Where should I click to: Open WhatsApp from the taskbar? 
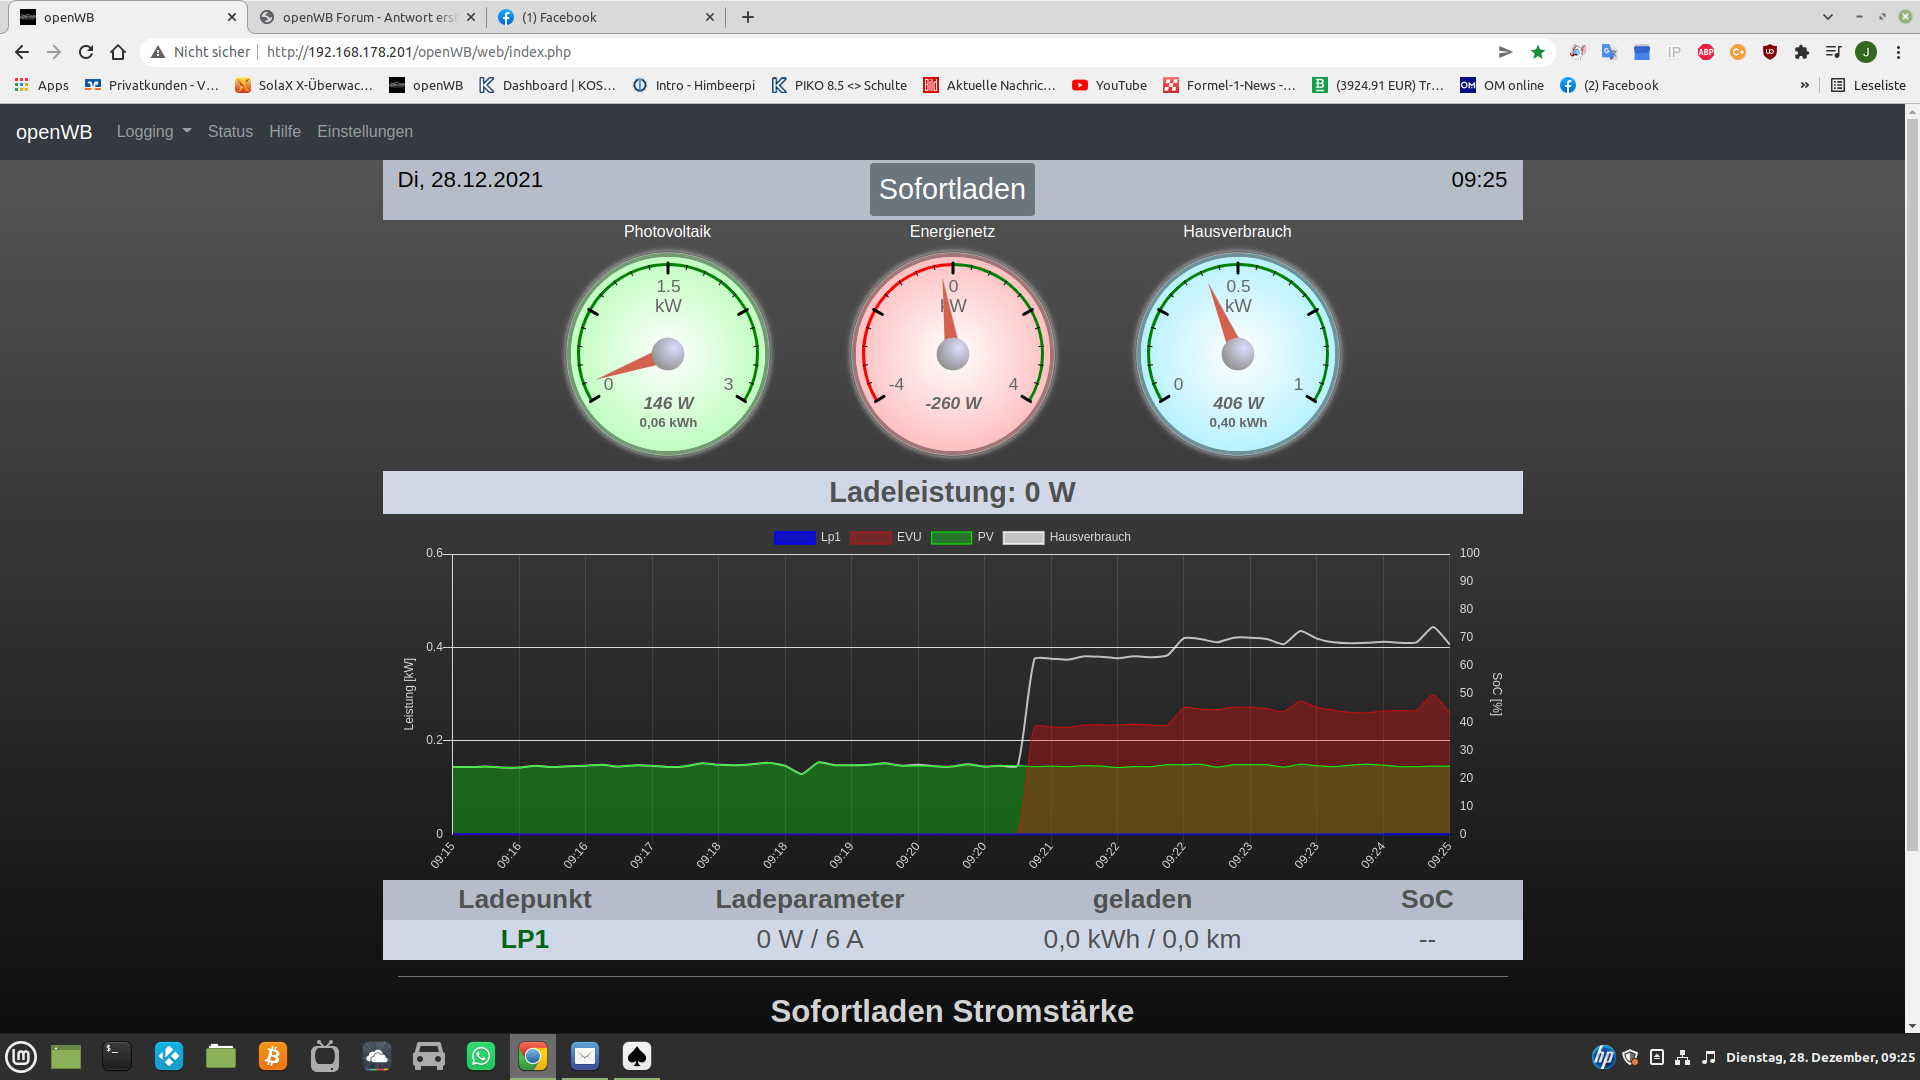point(481,1056)
